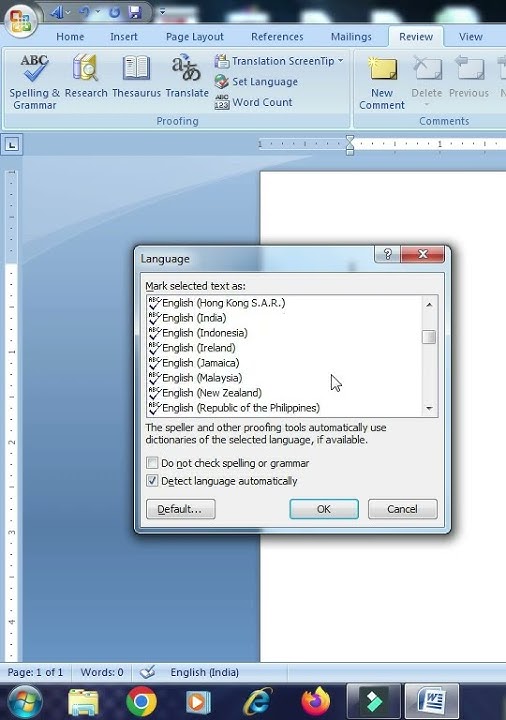The width and height of the screenshot is (506, 720).
Task: Open Word Count from Proofing group
Action: pos(253,102)
